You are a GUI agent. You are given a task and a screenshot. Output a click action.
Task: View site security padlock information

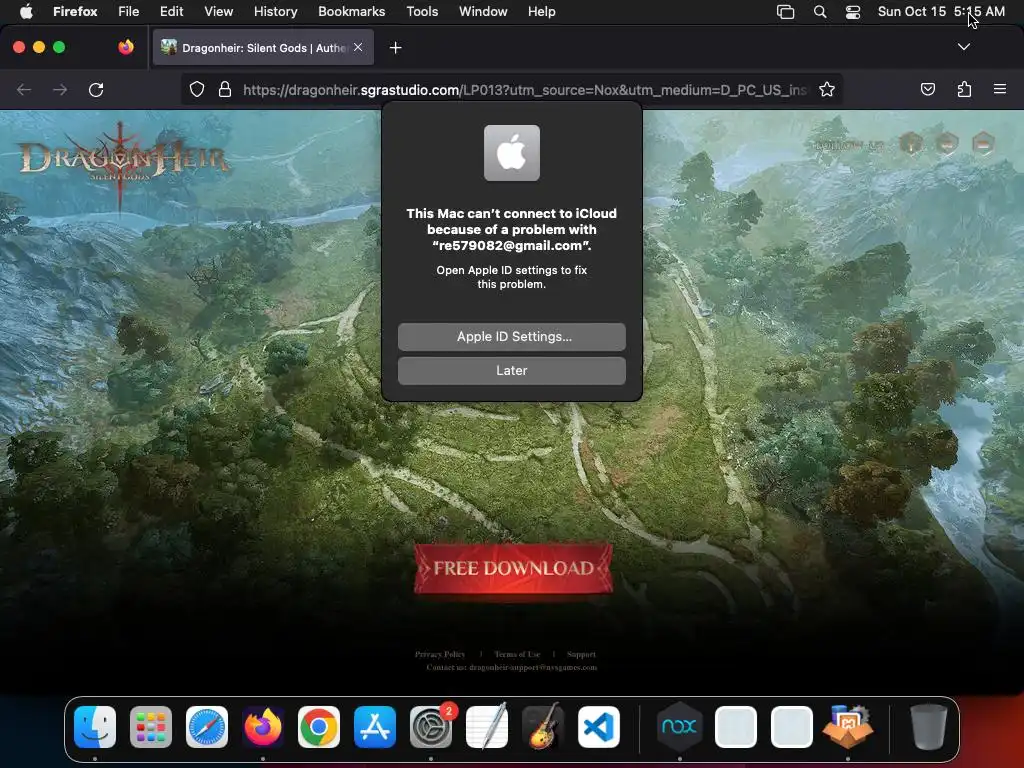click(x=225, y=89)
